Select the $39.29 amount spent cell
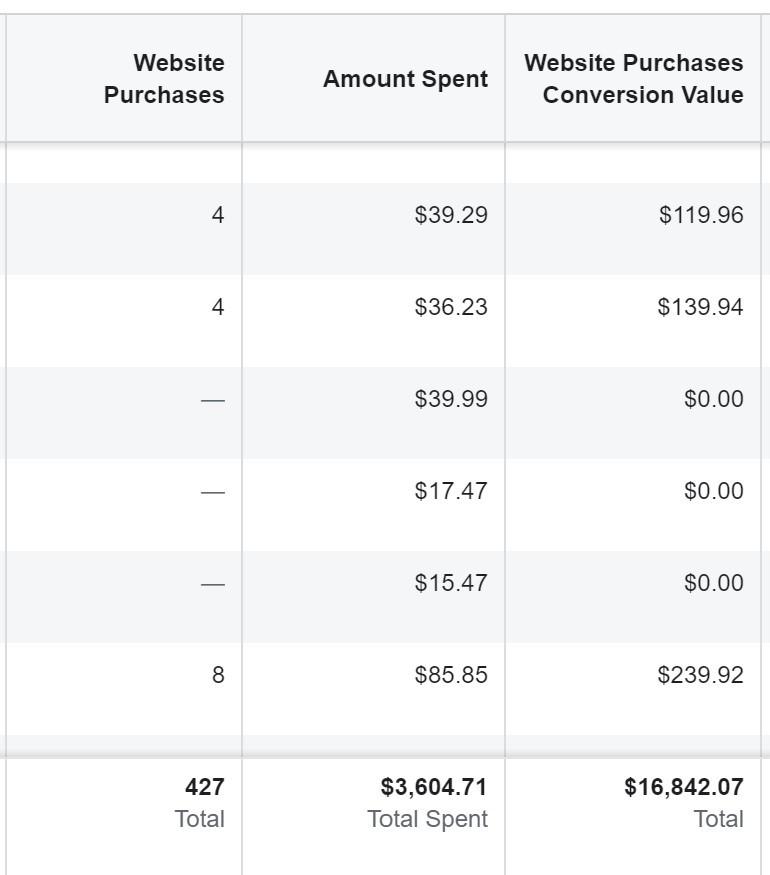 [451, 215]
